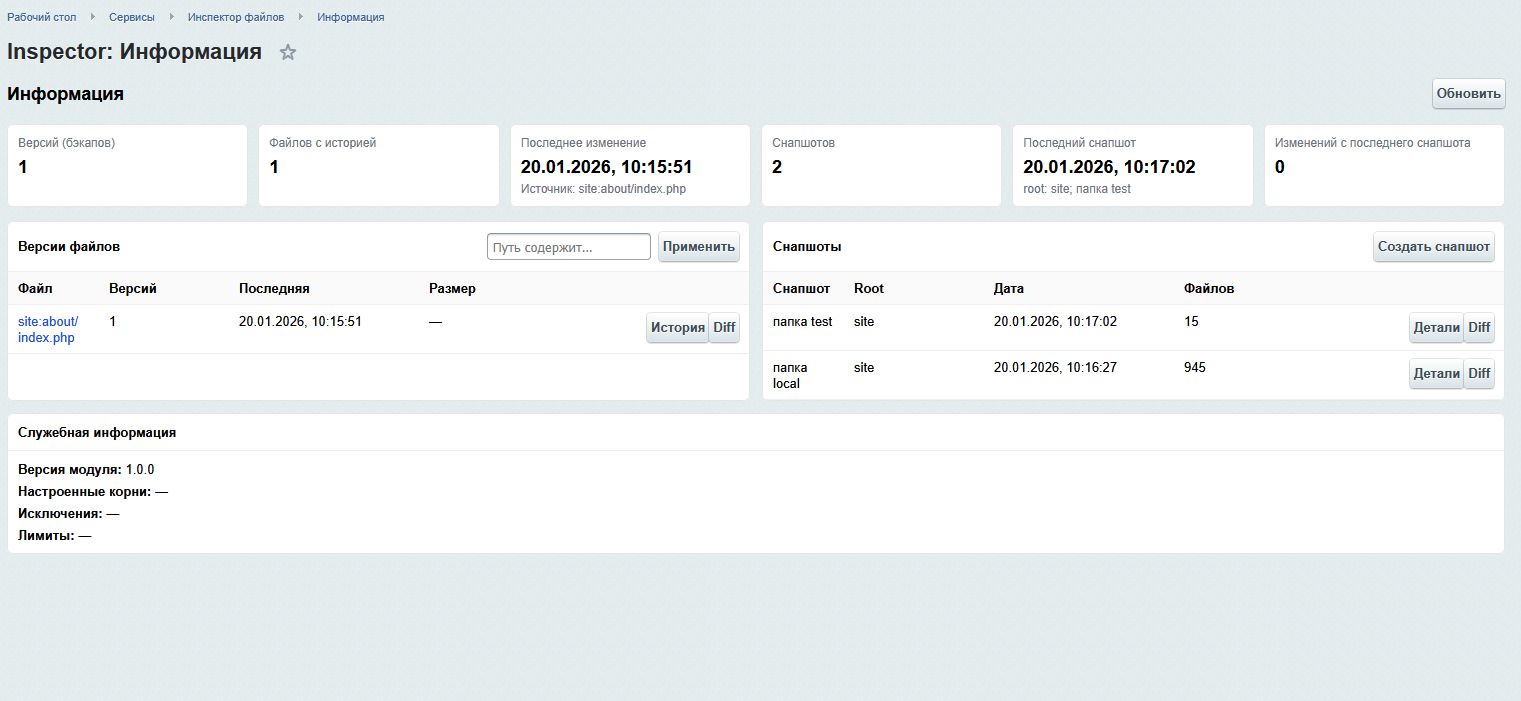1521x701 pixels.
Task: Select Информация in the breadcrumb
Action: (350, 16)
